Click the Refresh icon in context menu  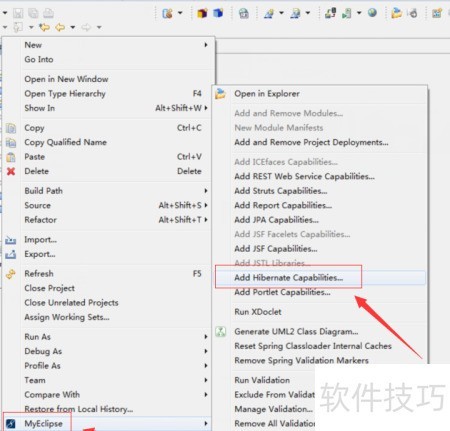click(x=11, y=274)
